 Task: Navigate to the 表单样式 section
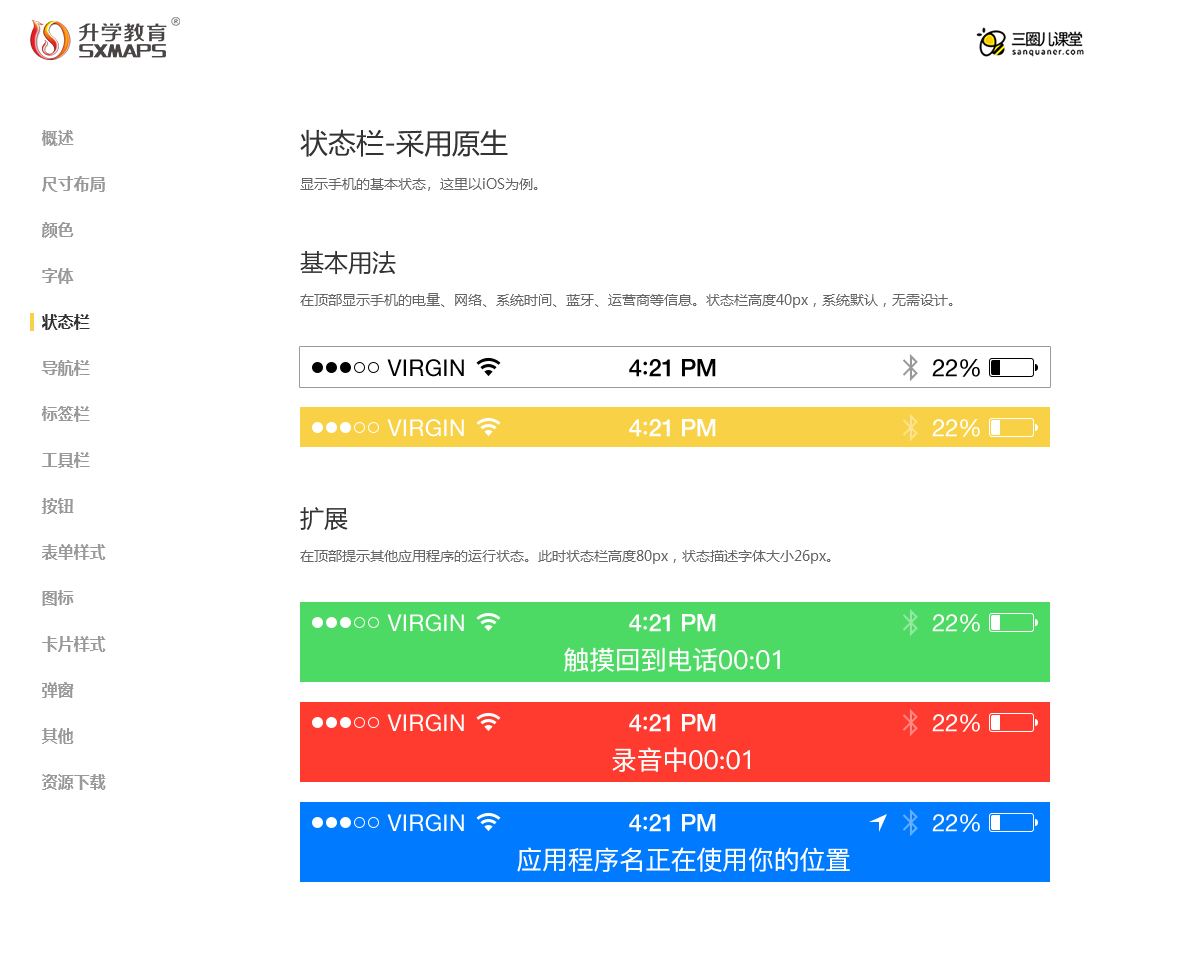tap(73, 552)
